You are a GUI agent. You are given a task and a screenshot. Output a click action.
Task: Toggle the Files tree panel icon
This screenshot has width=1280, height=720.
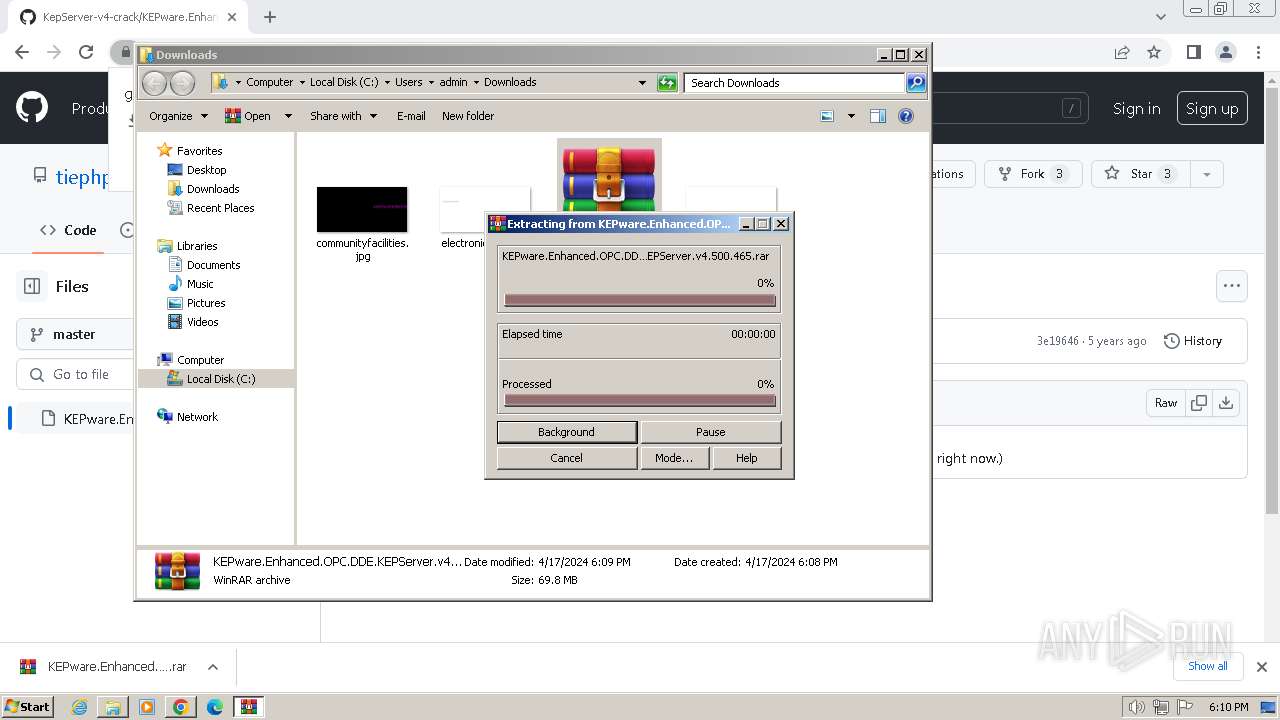pyautogui.click(x=32, y=286)
